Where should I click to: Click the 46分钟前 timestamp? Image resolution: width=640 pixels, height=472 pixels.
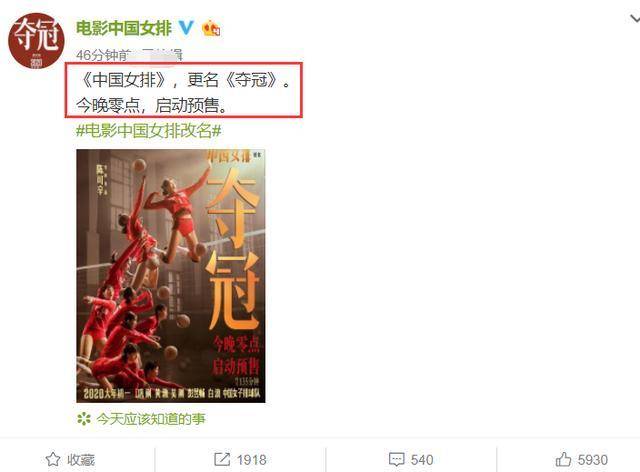104,55
